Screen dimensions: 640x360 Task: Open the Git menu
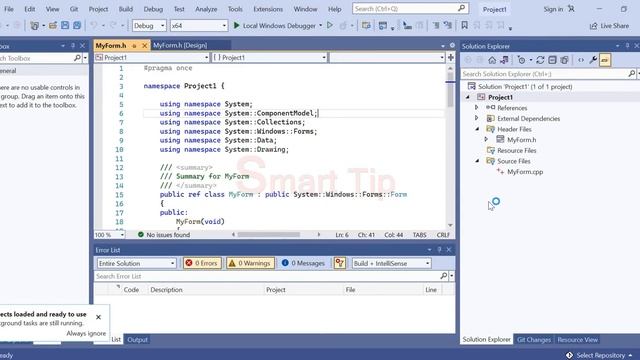[73, 9]
